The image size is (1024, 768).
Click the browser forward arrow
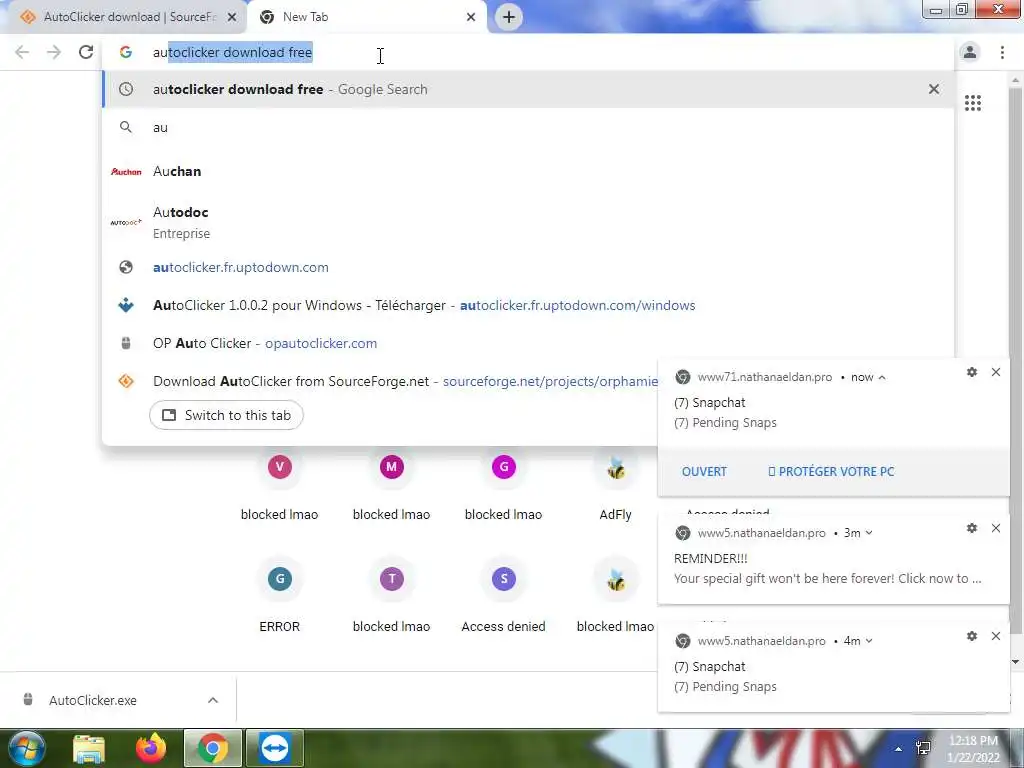(x=54, y=52)
